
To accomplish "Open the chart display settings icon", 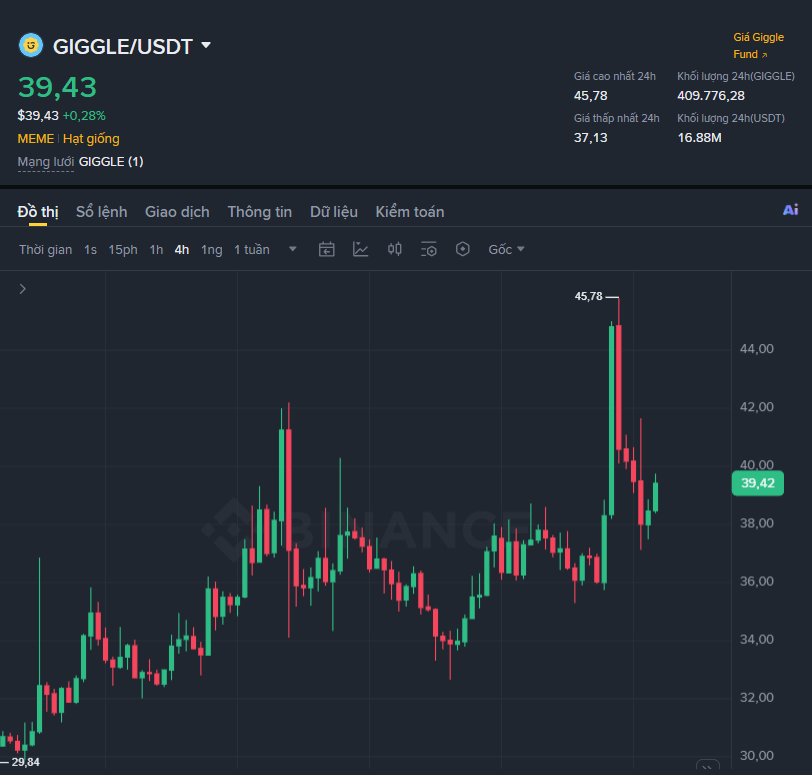I will 428,249.
